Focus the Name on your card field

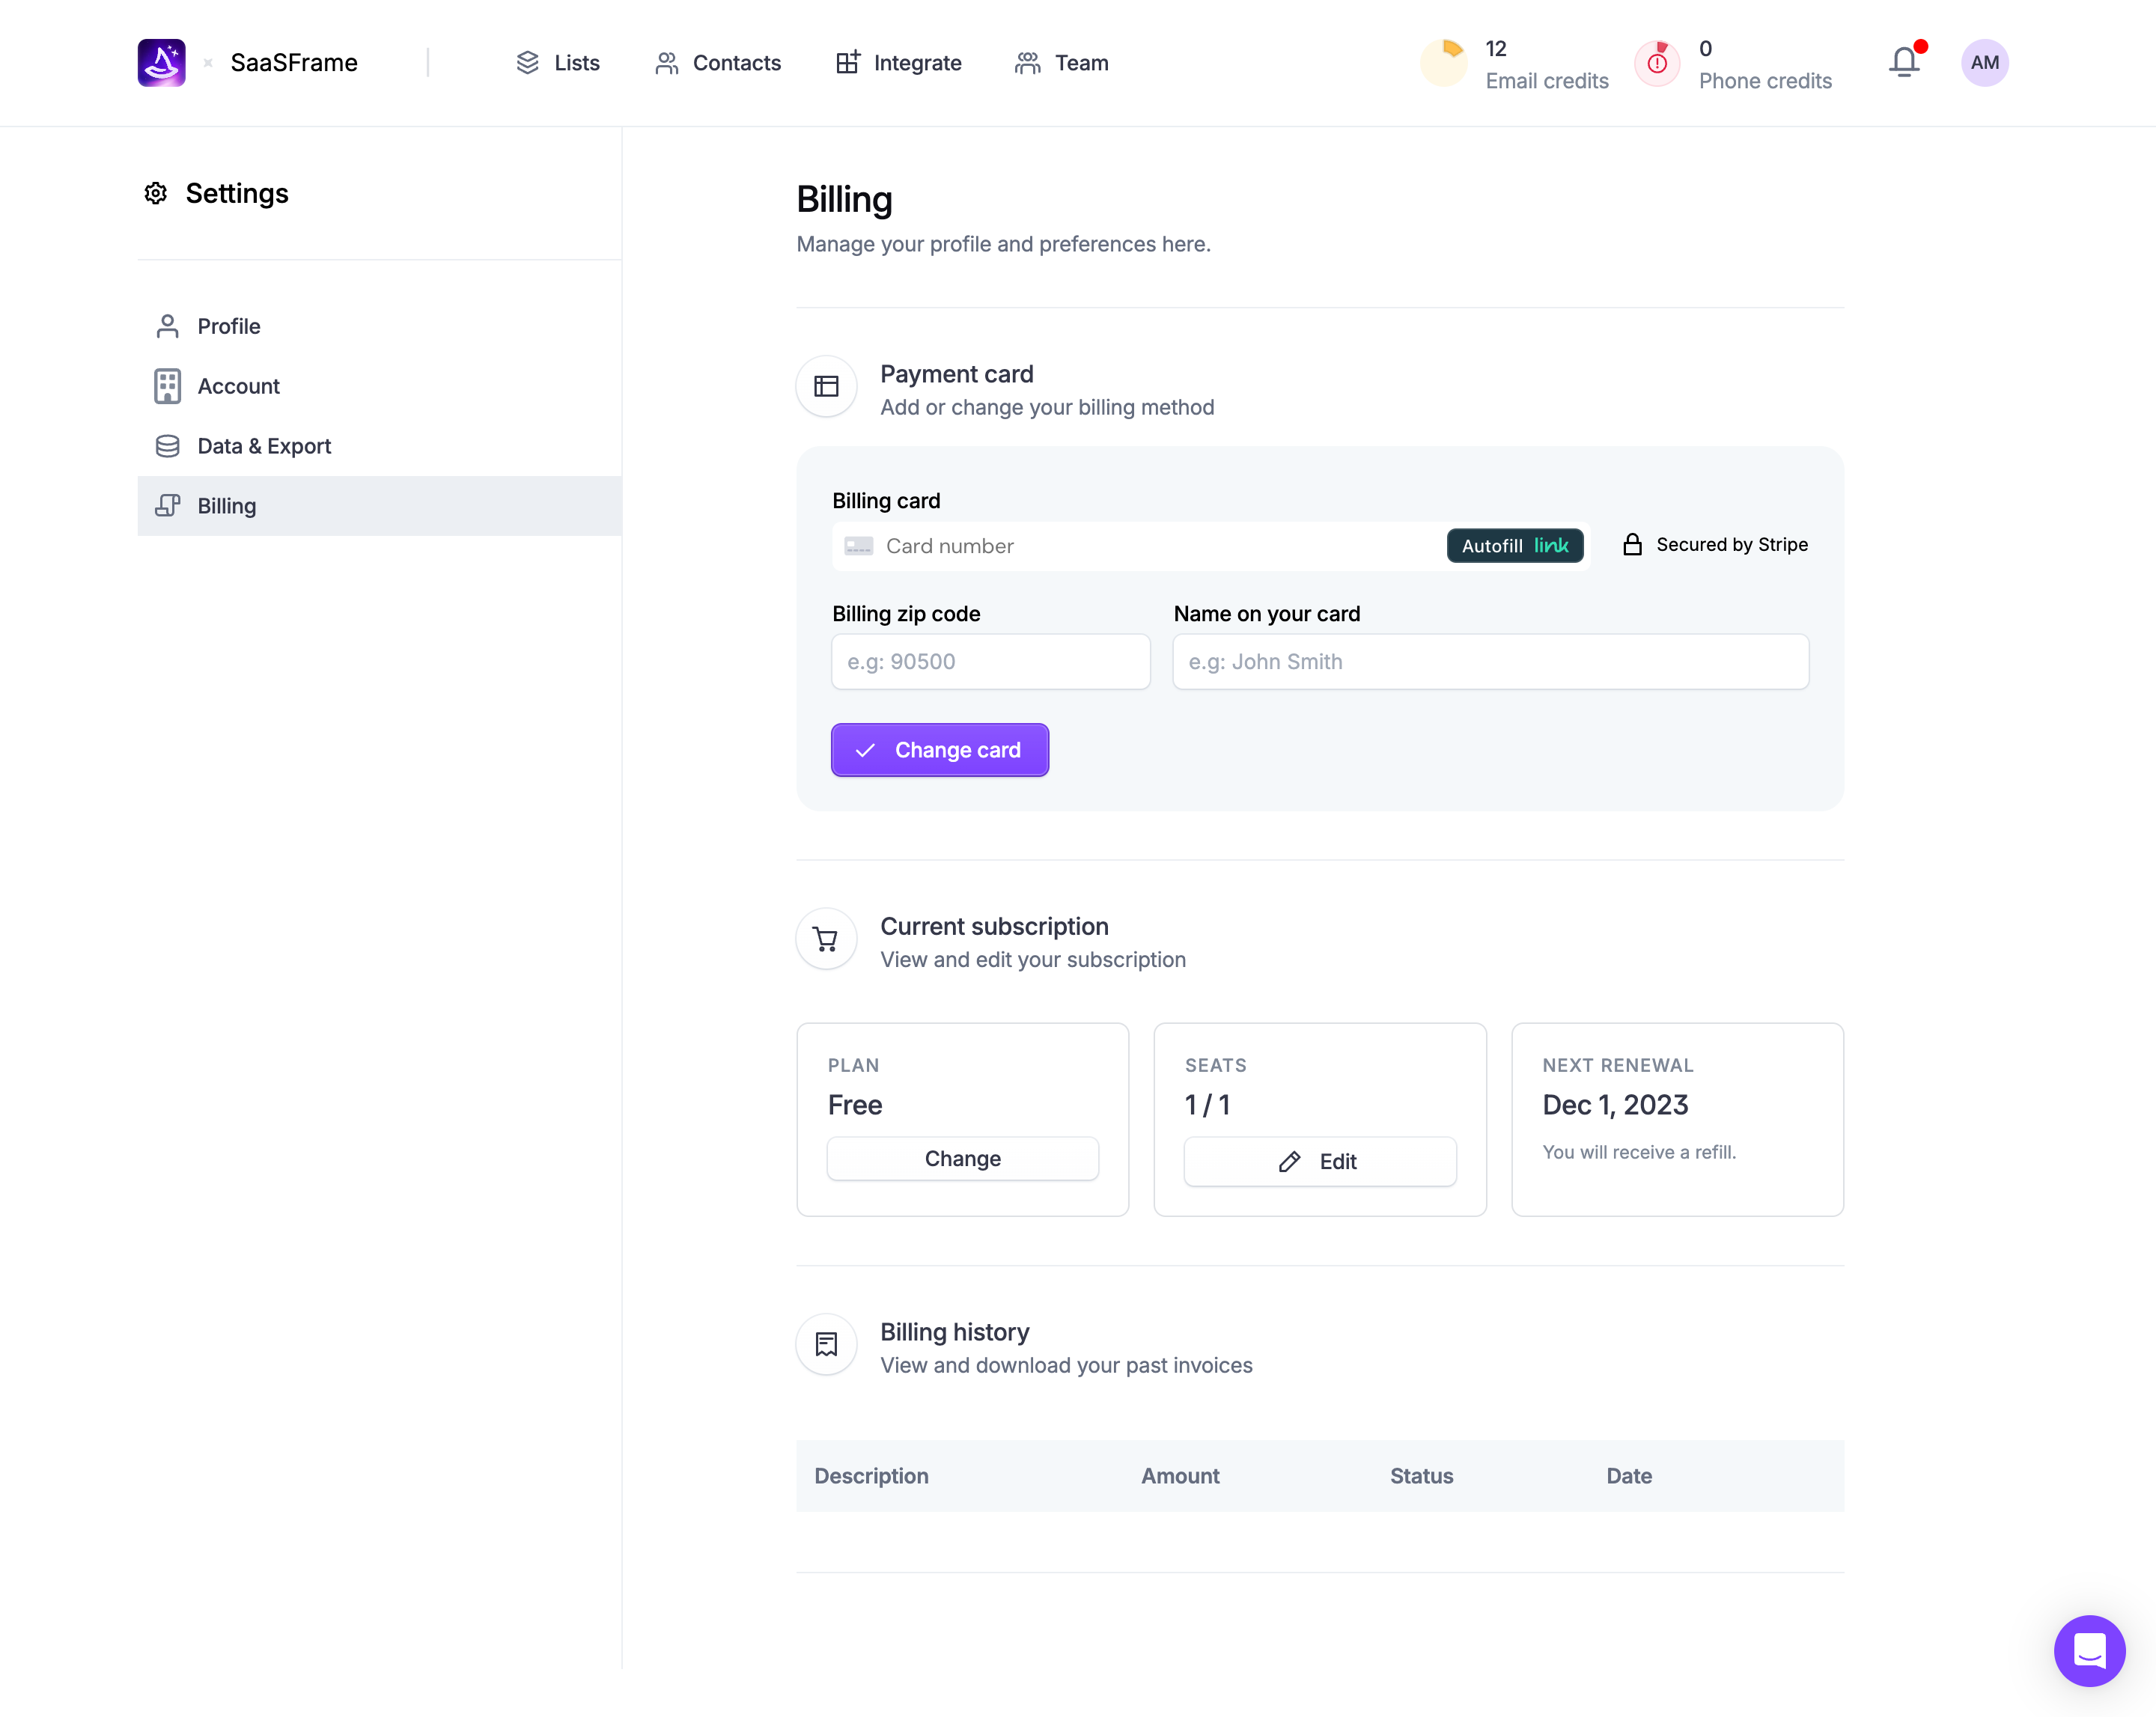click(1491, 662)
